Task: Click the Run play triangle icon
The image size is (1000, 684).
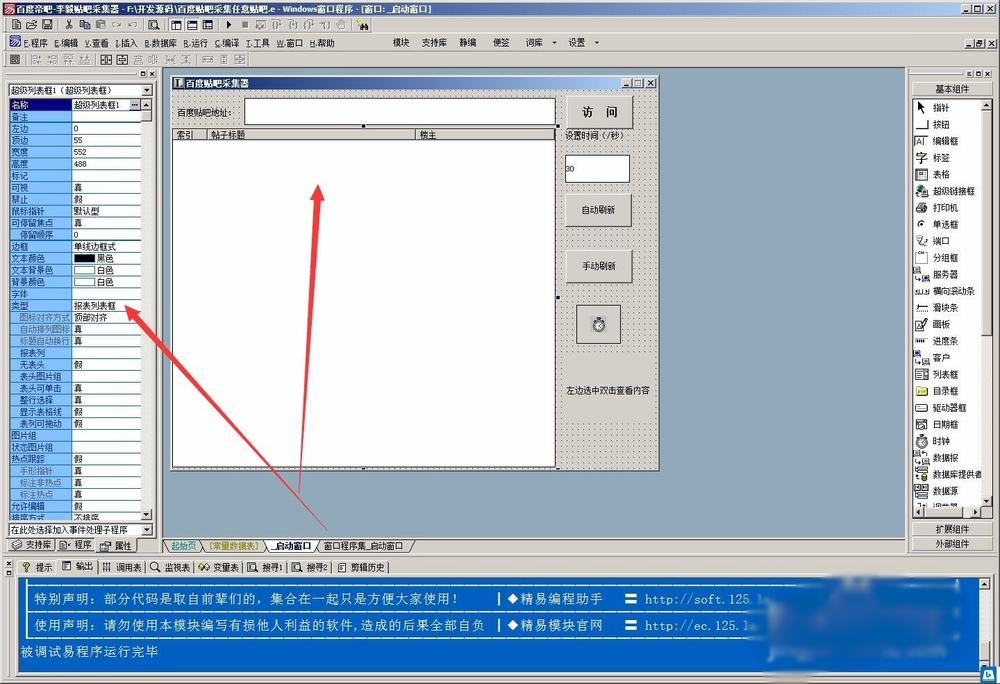Action: click(229, 25)
